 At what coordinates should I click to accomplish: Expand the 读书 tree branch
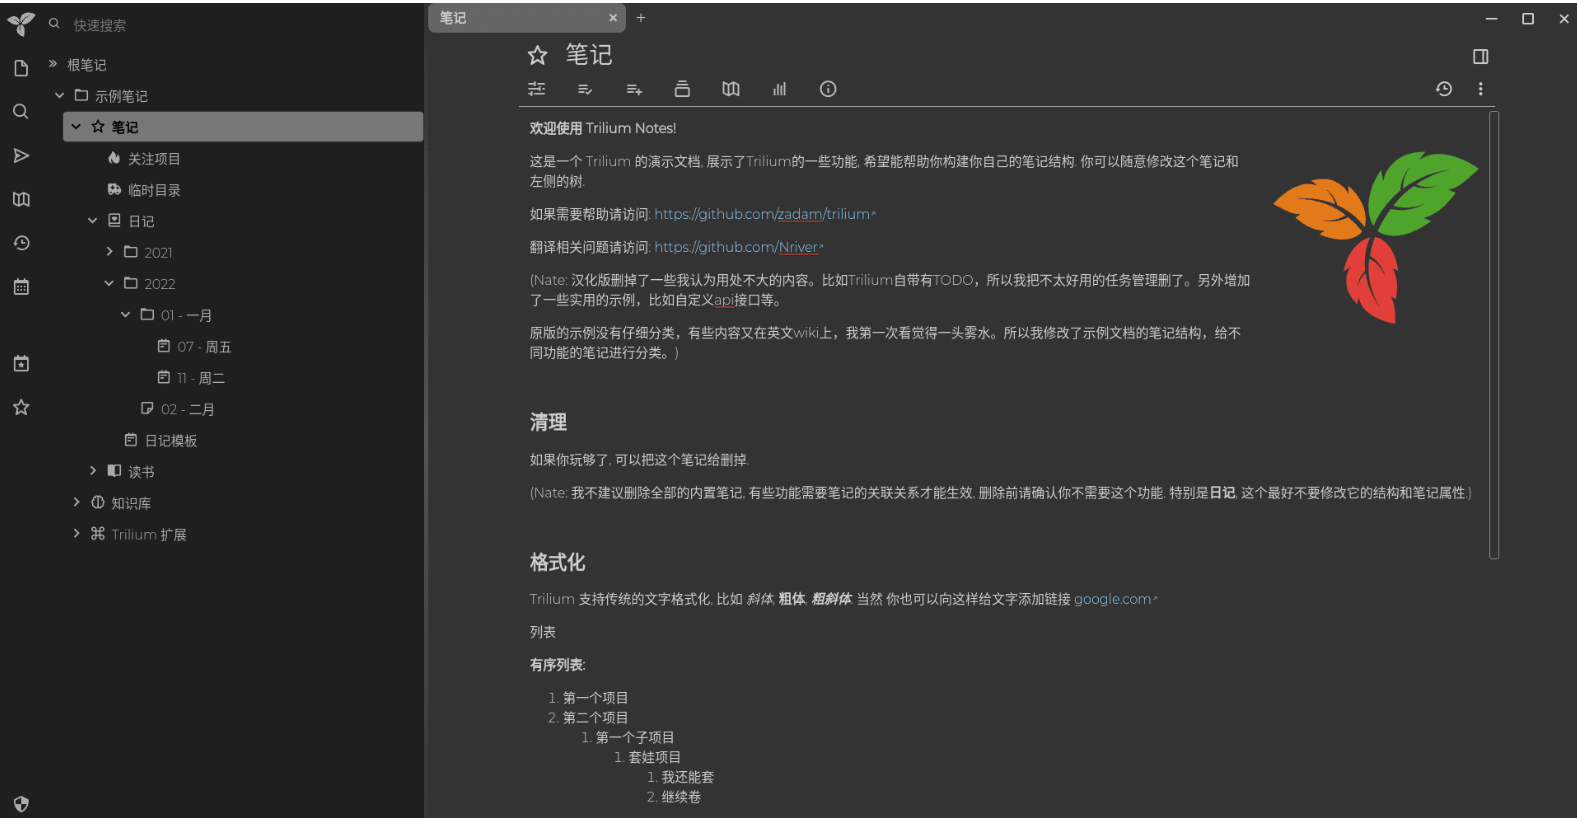click(93, 471)
